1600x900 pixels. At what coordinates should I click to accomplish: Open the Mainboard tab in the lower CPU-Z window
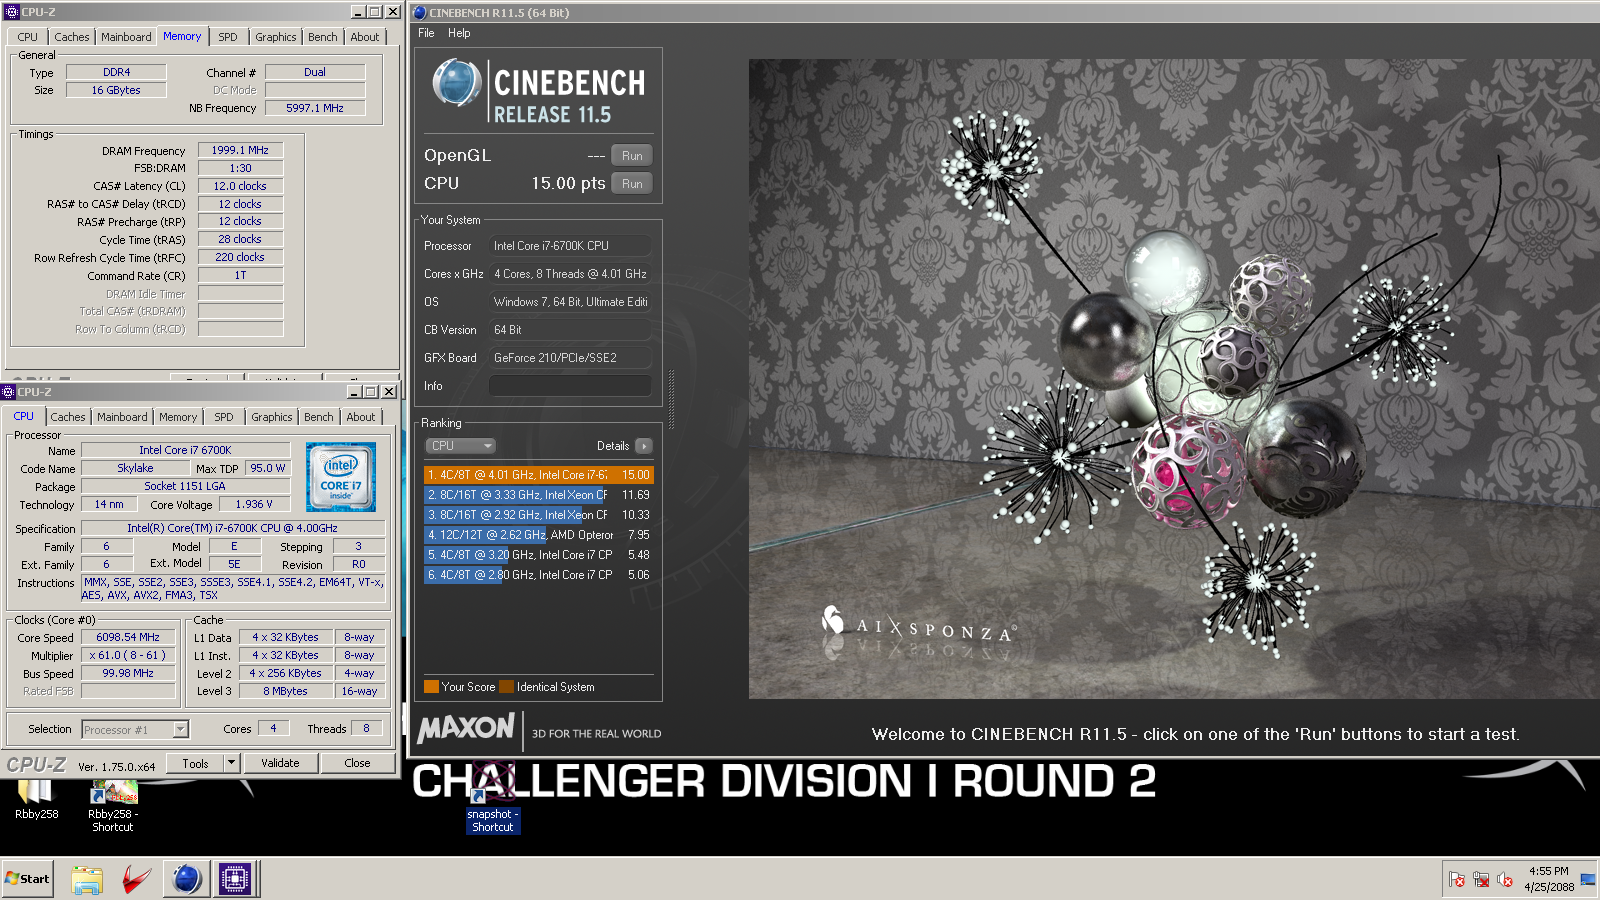click(122, 417)
